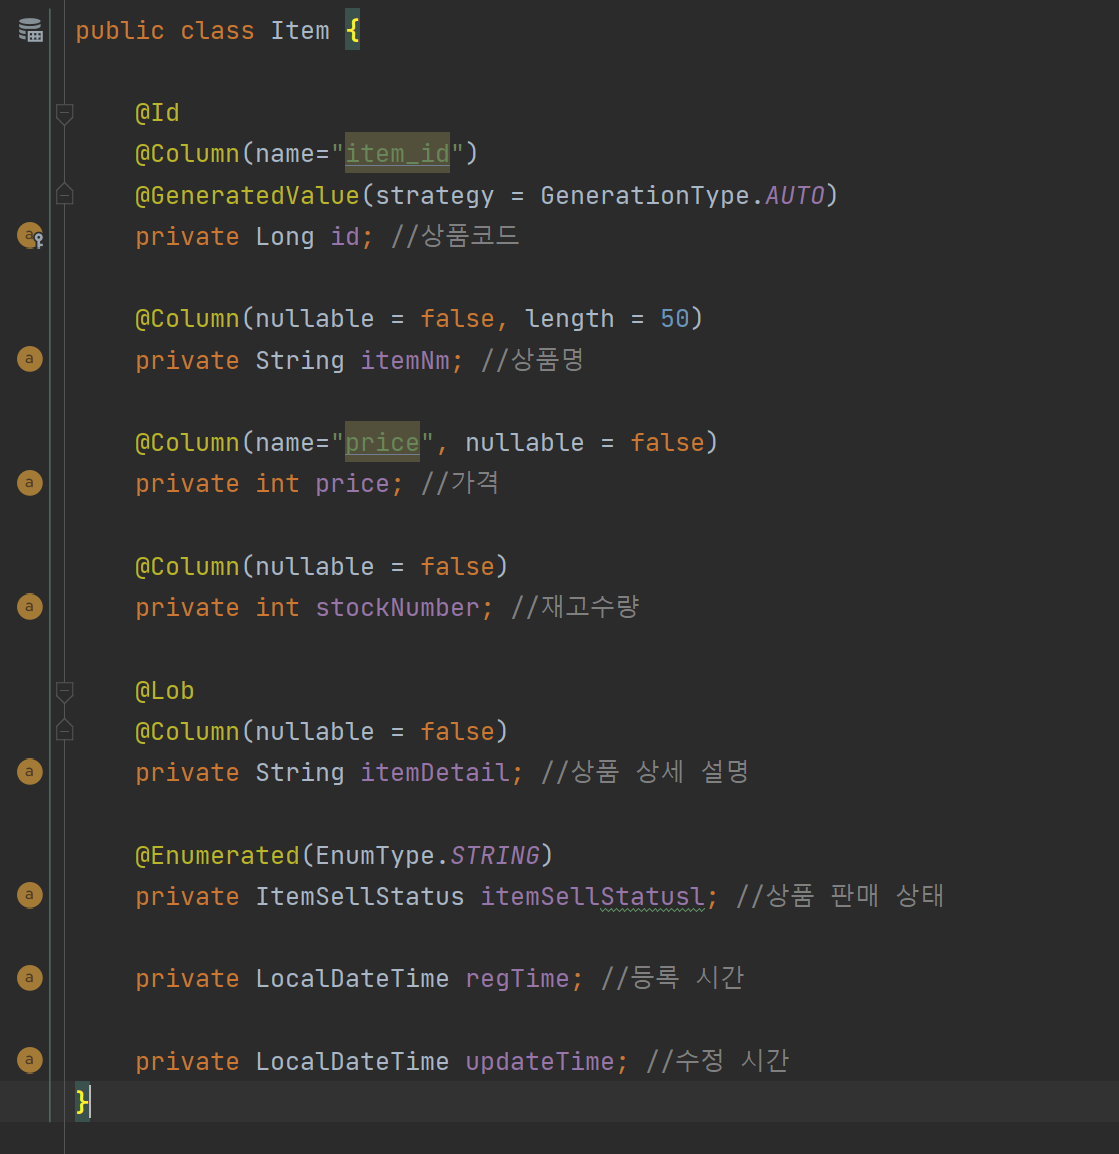
Task: Click the attribute gutter icon beside the price field
Action: click(x=29, y=483)
